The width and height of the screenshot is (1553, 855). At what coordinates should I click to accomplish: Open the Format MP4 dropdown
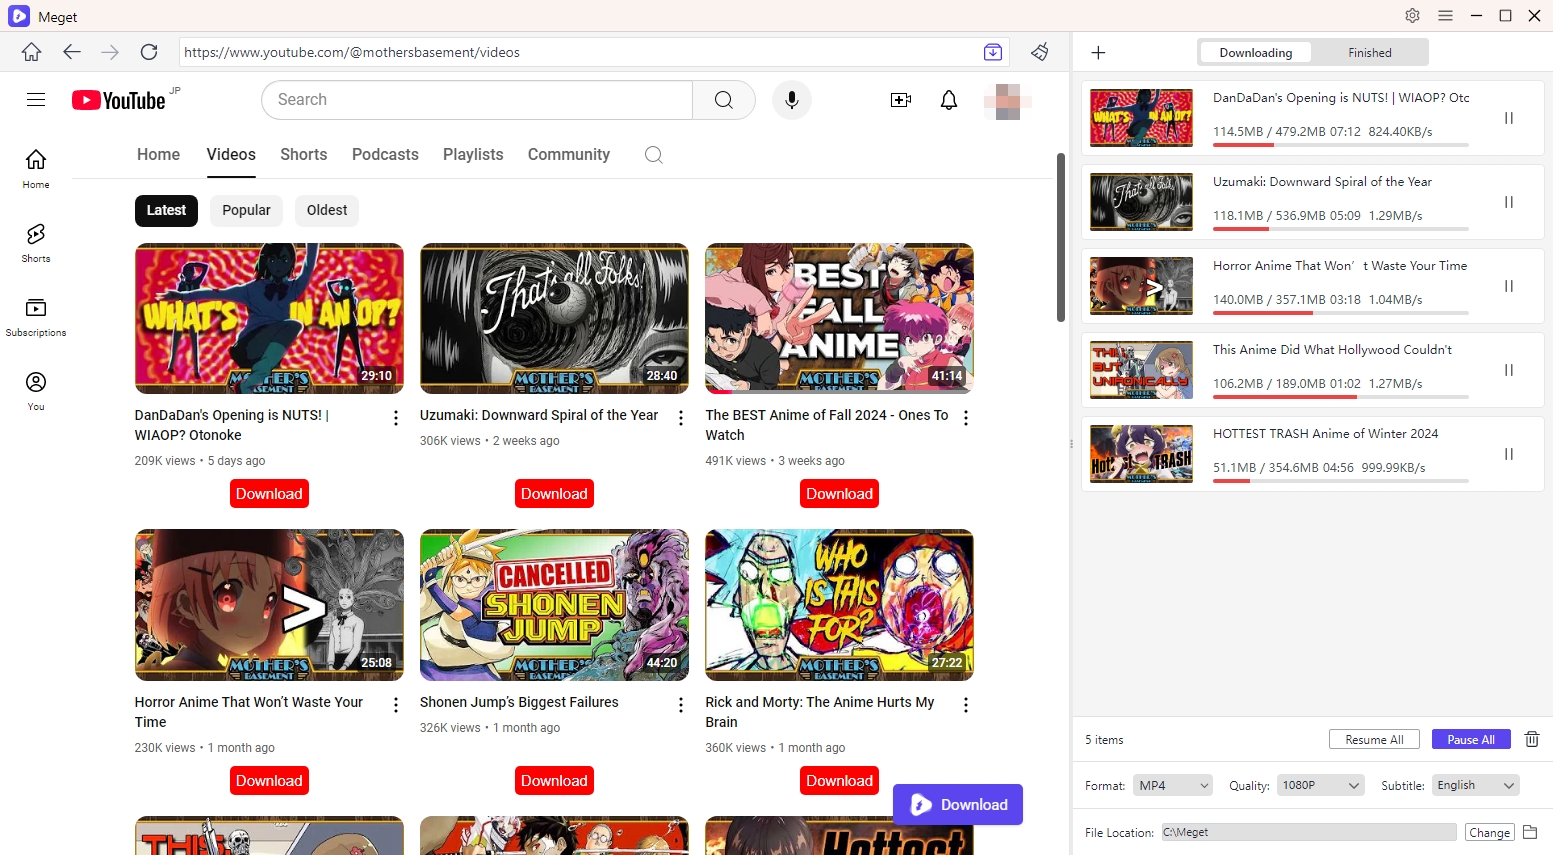click(1173, 785)
